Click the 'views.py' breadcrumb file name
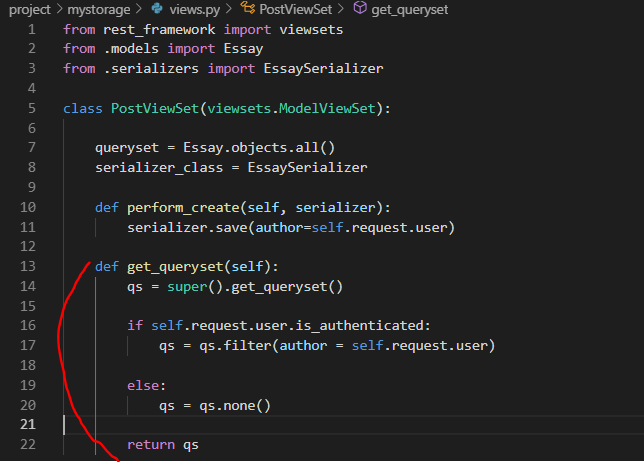 (195, 9)
